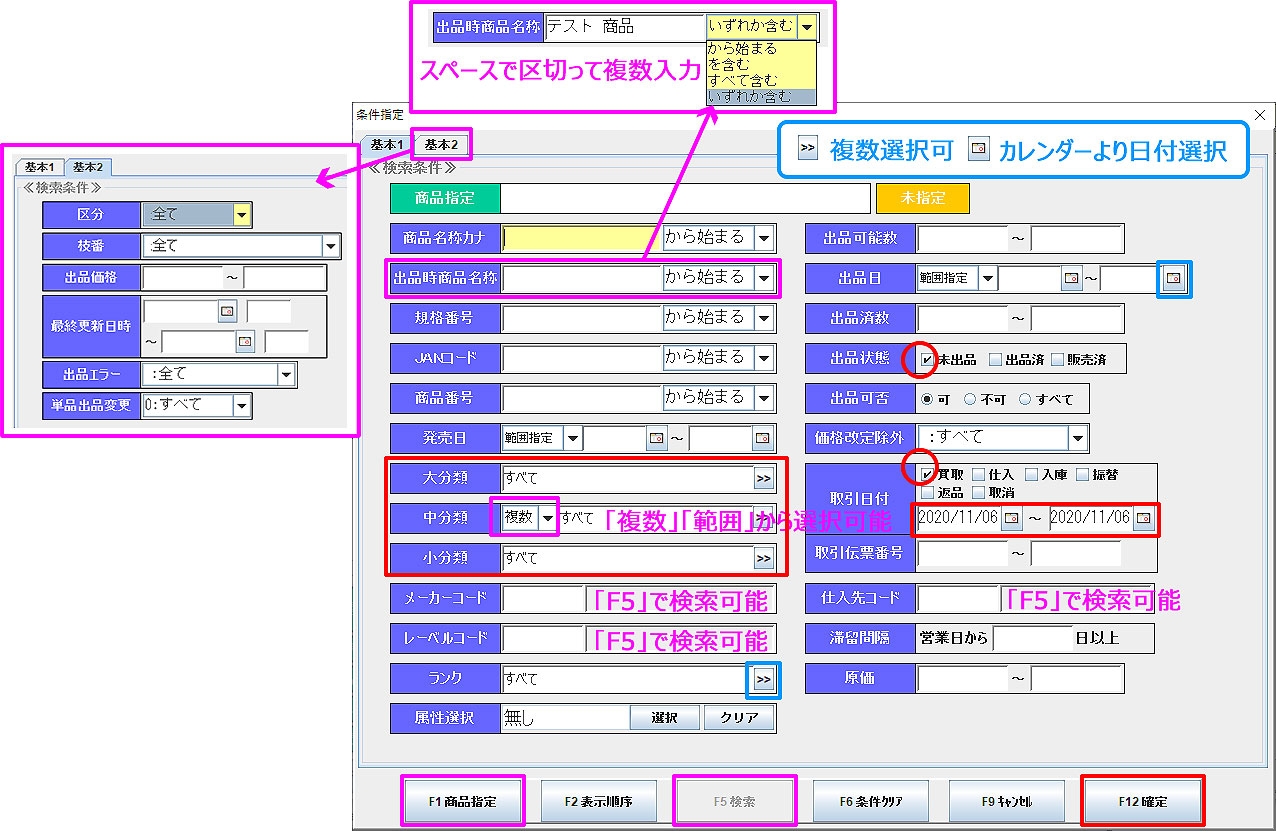Image resolution: width=1276 pixels, height=831 pixels.
Task: Open calendar for 出品日 start date
Action: coord(1071,278)
